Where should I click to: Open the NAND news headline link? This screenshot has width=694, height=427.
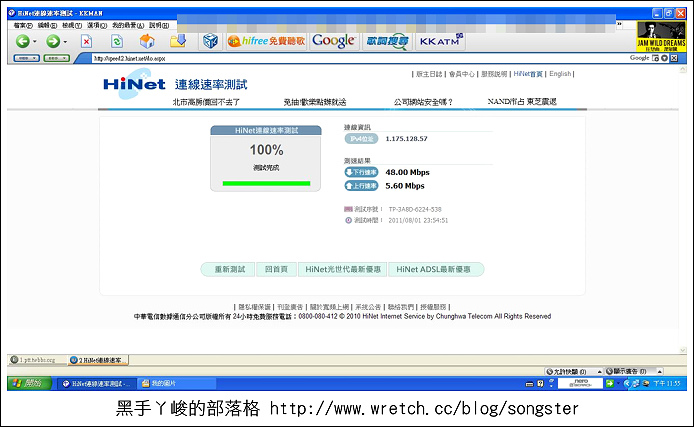522,102
